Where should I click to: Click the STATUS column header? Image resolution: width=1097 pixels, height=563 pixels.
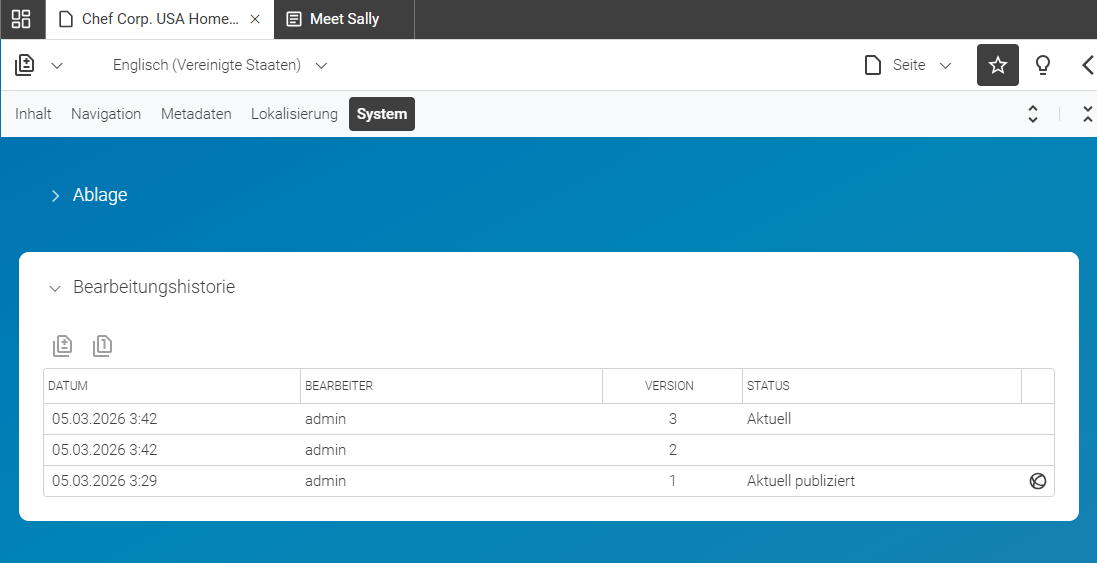pos(882,386)
